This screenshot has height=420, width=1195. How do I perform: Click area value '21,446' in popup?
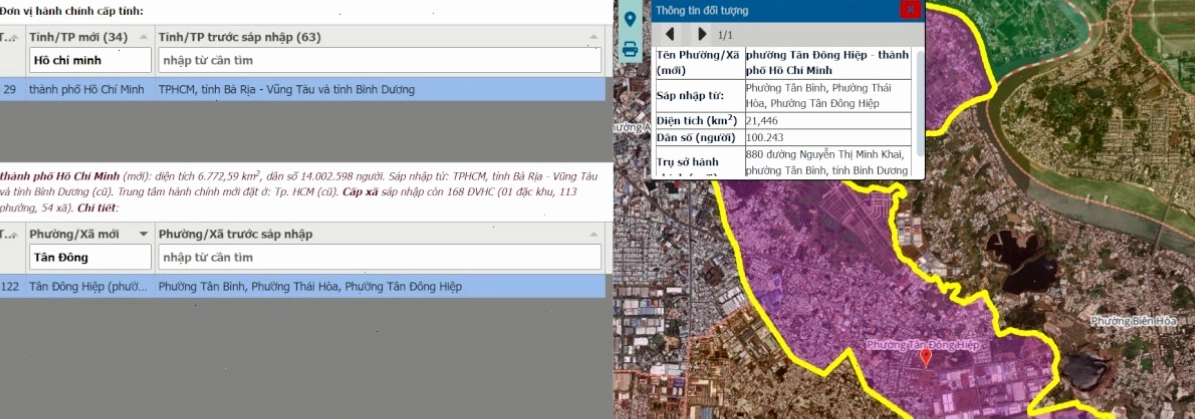point(763,121)
